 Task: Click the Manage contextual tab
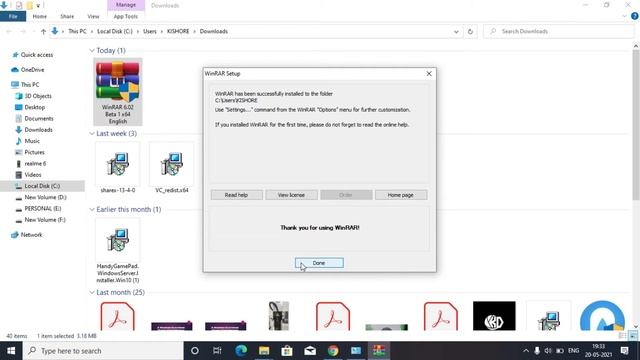(126, 5)
